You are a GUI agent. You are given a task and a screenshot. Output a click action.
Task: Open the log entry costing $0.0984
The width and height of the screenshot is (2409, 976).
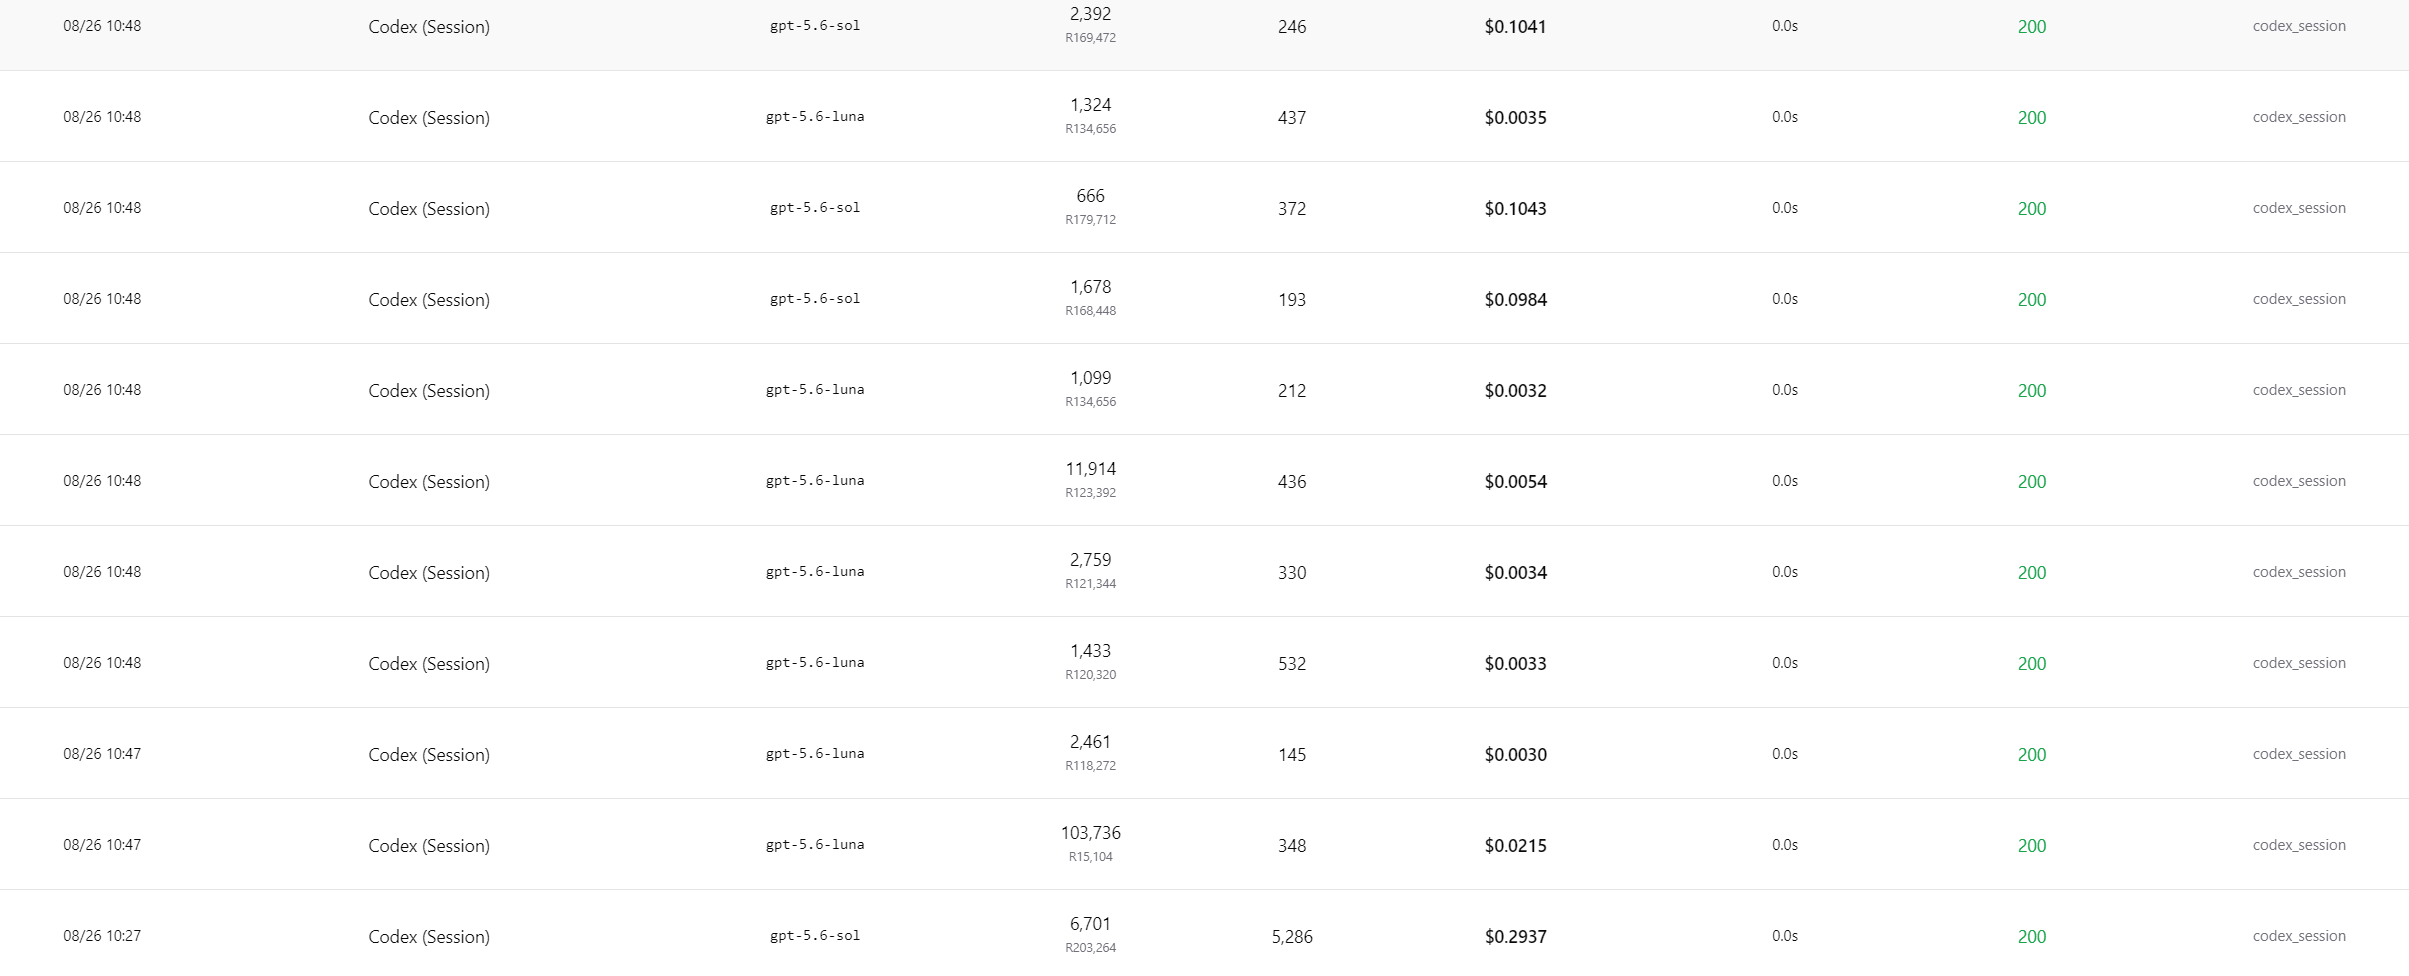click(x=1204, y=299)
